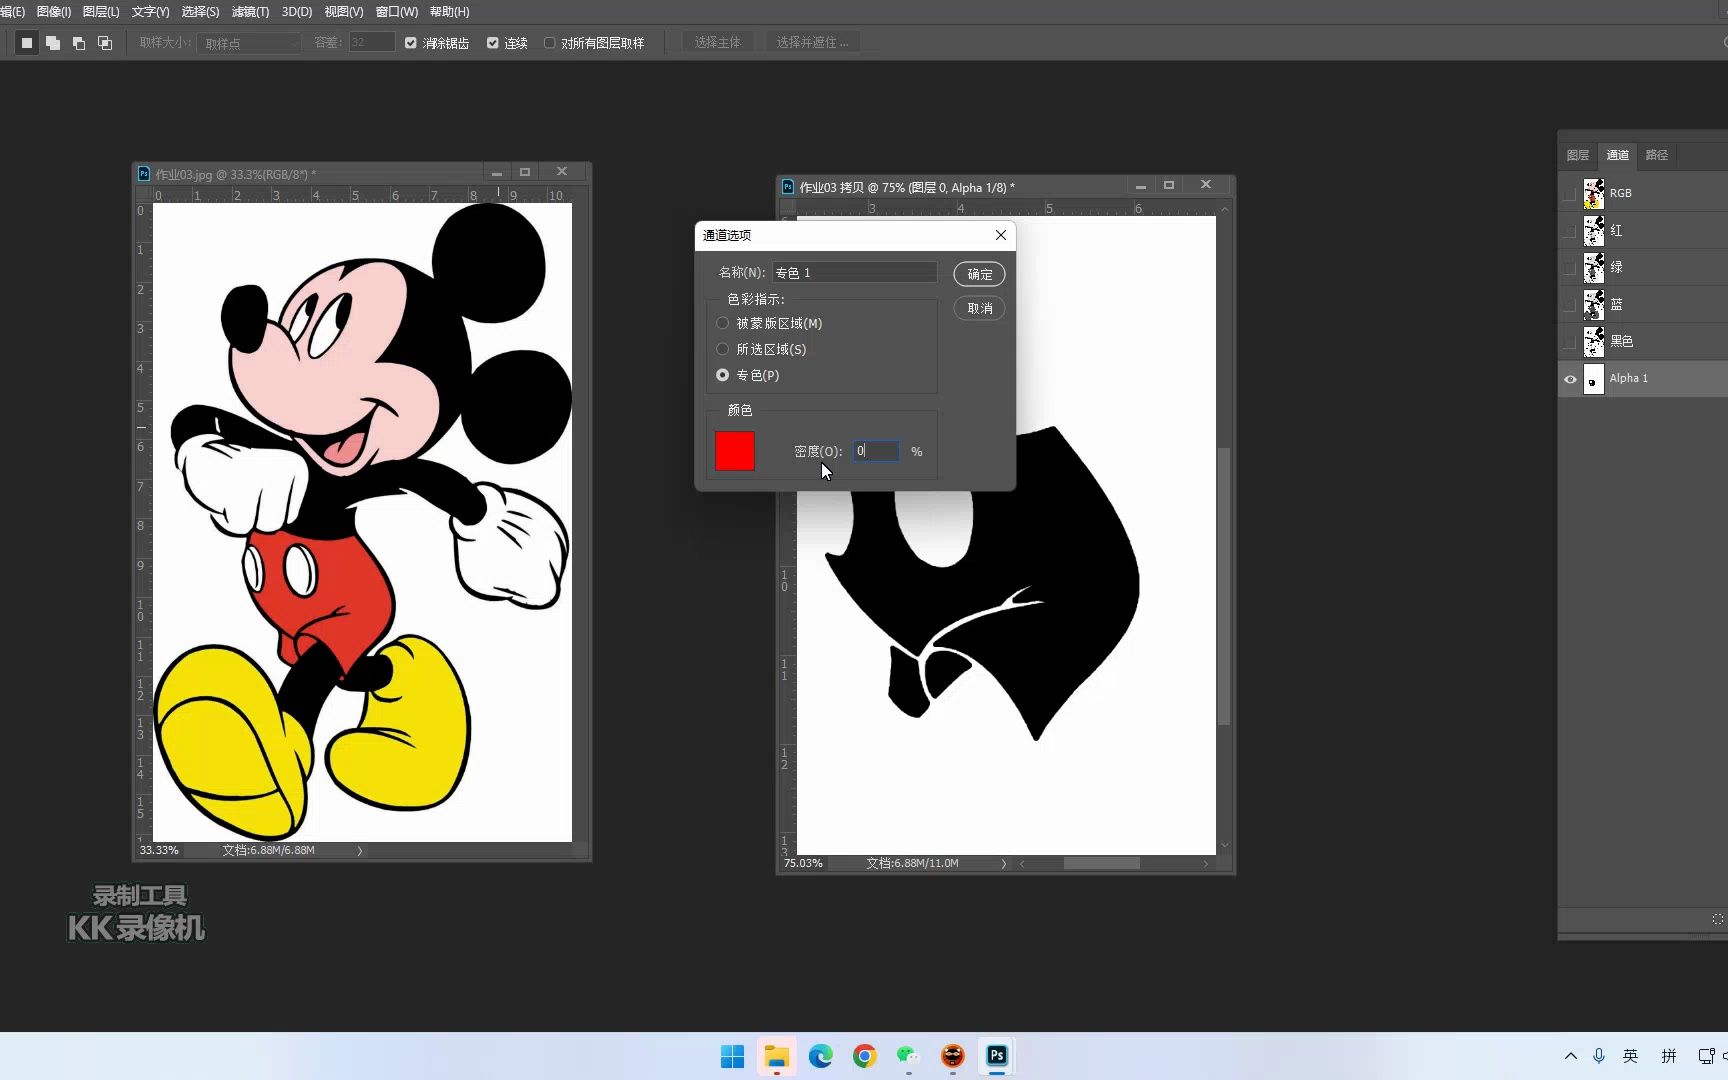The width and height of the screenshot is (1728, 1080).
Task: Select the Add to Selection mode icon
Action: (x=53, y=43)
